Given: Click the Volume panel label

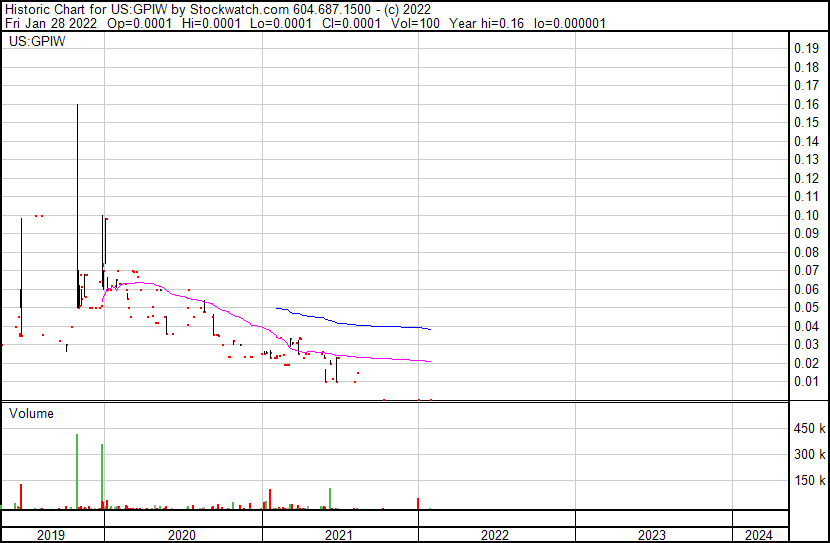Looking at the screenshot, I should pos(31,413).
